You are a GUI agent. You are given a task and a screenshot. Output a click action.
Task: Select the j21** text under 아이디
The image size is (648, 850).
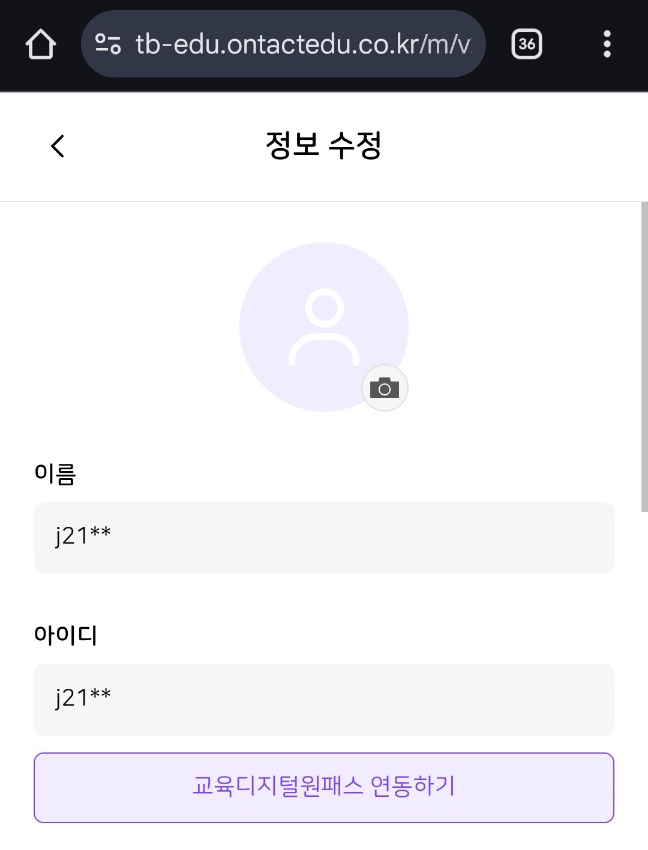83,700
